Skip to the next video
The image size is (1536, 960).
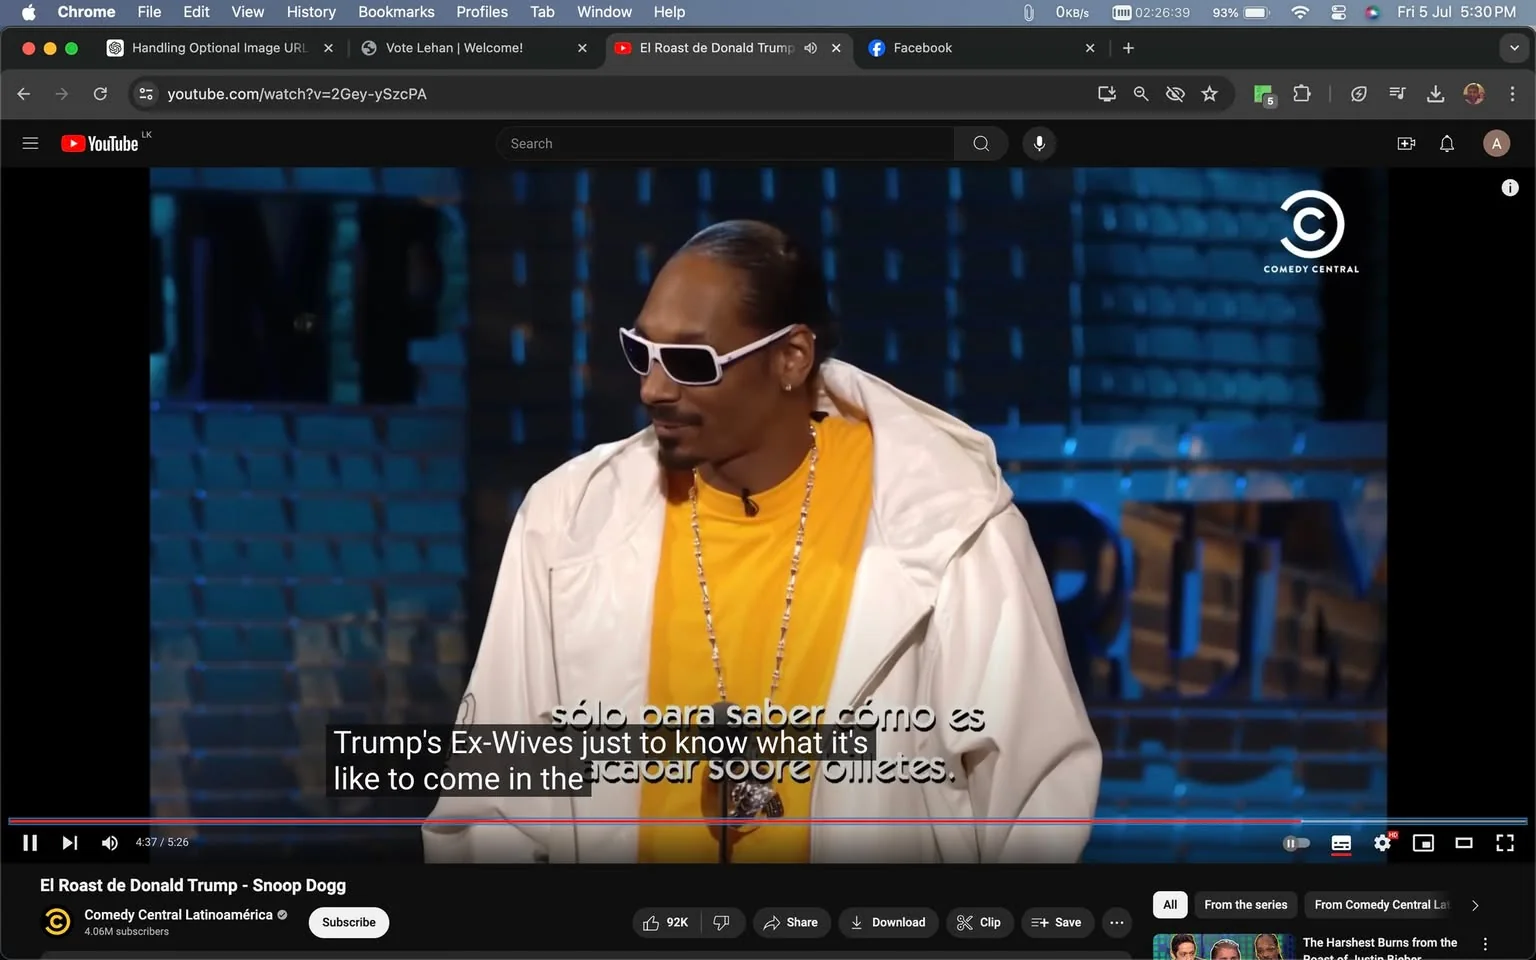[69, 843]
